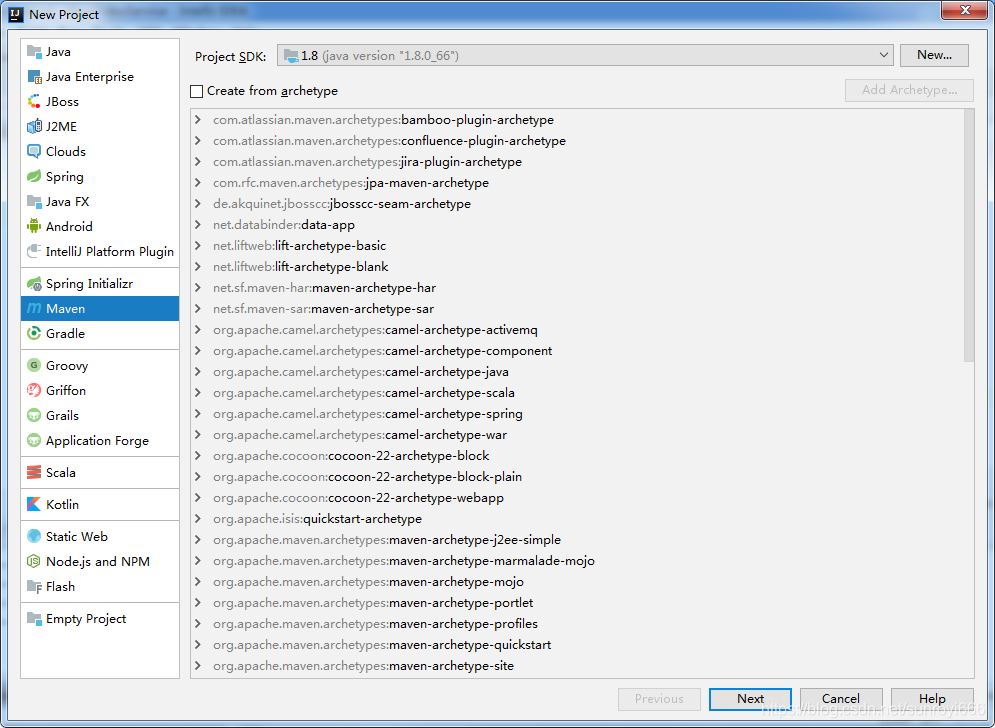Click the Spring Initializr icon

pyautogui.click(x=34, y=284)
